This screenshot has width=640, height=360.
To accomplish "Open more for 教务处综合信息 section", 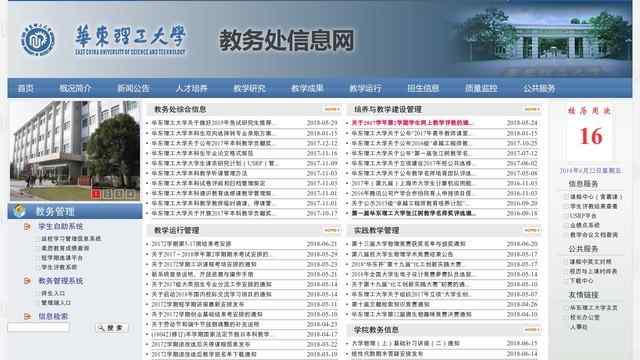I will click(x=331, y=109).
